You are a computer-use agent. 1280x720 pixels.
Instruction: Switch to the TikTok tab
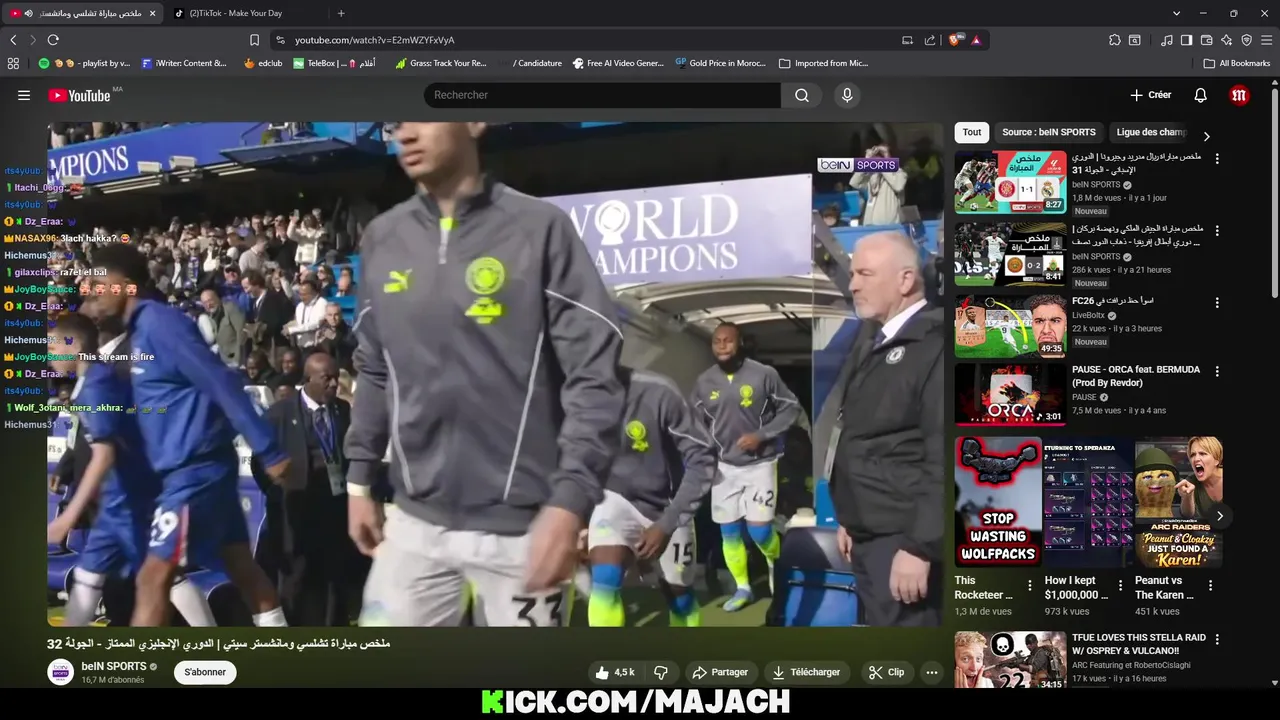click(x=245, y=13)
